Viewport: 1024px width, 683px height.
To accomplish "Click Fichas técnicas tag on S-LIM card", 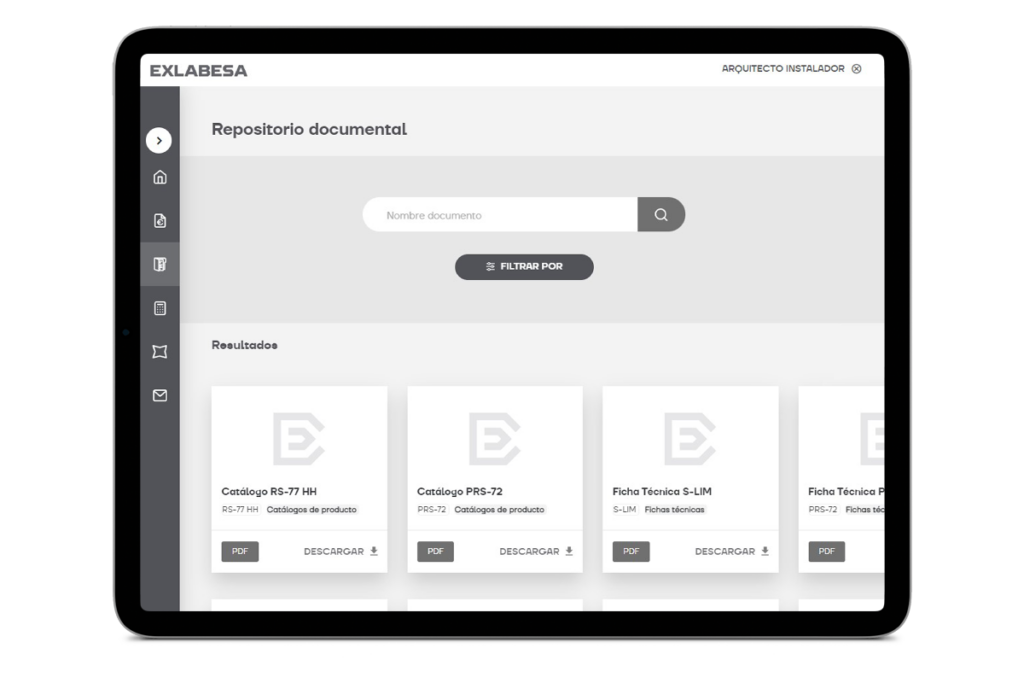I will 675,509.
